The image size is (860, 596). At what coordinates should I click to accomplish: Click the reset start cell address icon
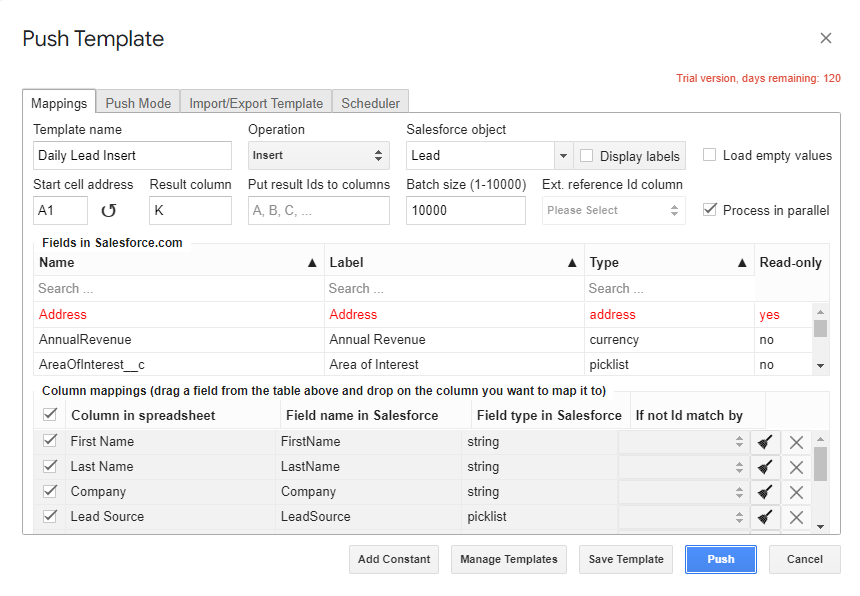109,211
